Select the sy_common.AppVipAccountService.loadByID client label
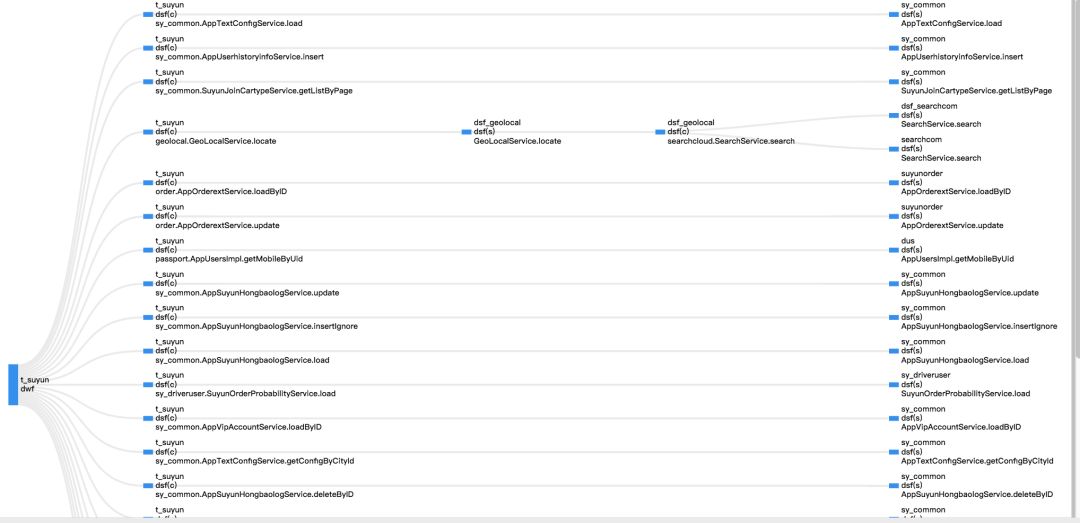The height and width of the screenshot is (523, 1080). (238, 428)
